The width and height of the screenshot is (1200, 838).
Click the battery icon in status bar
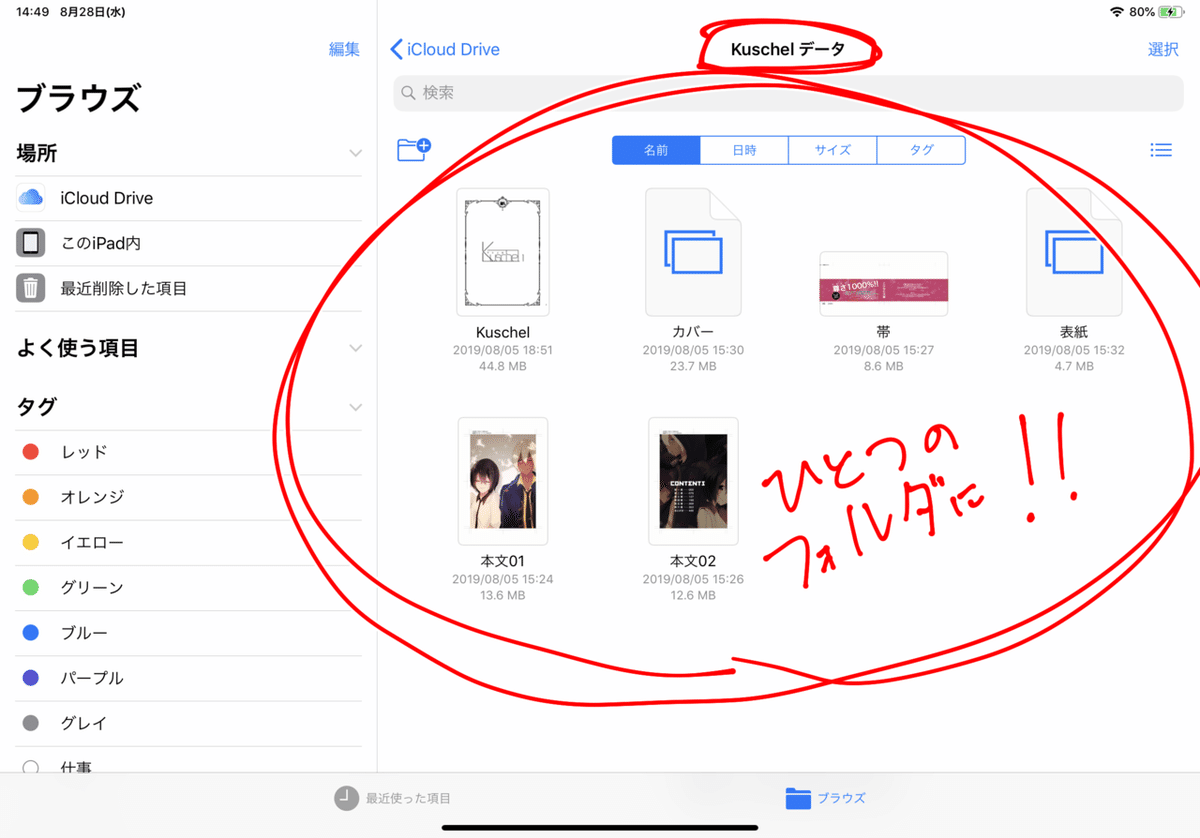[1173, 12]
